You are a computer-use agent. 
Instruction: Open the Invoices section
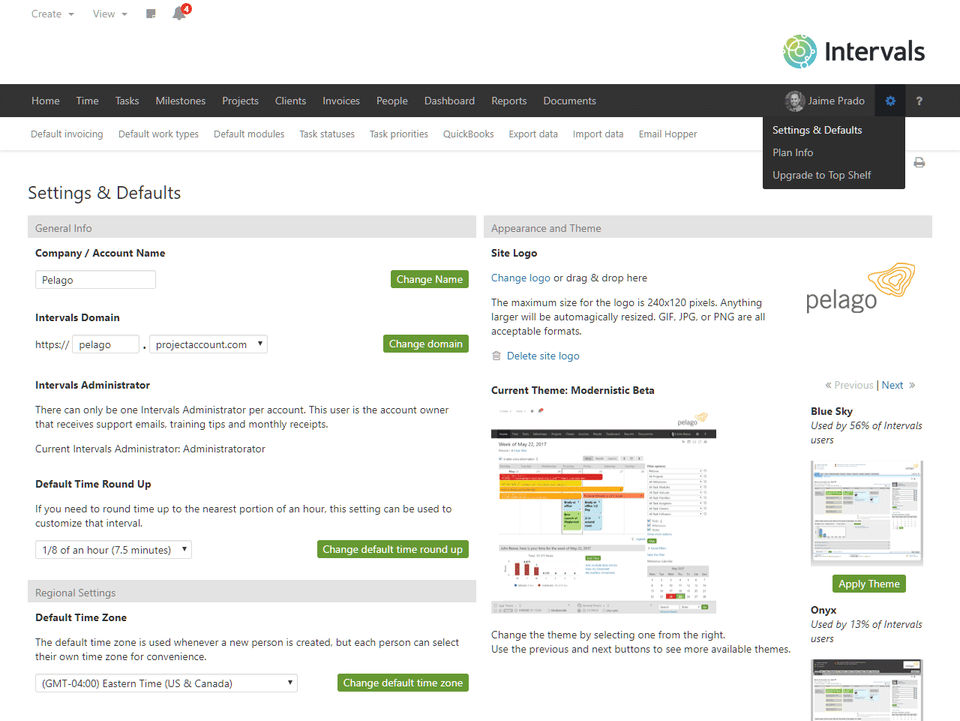point(341,101)
